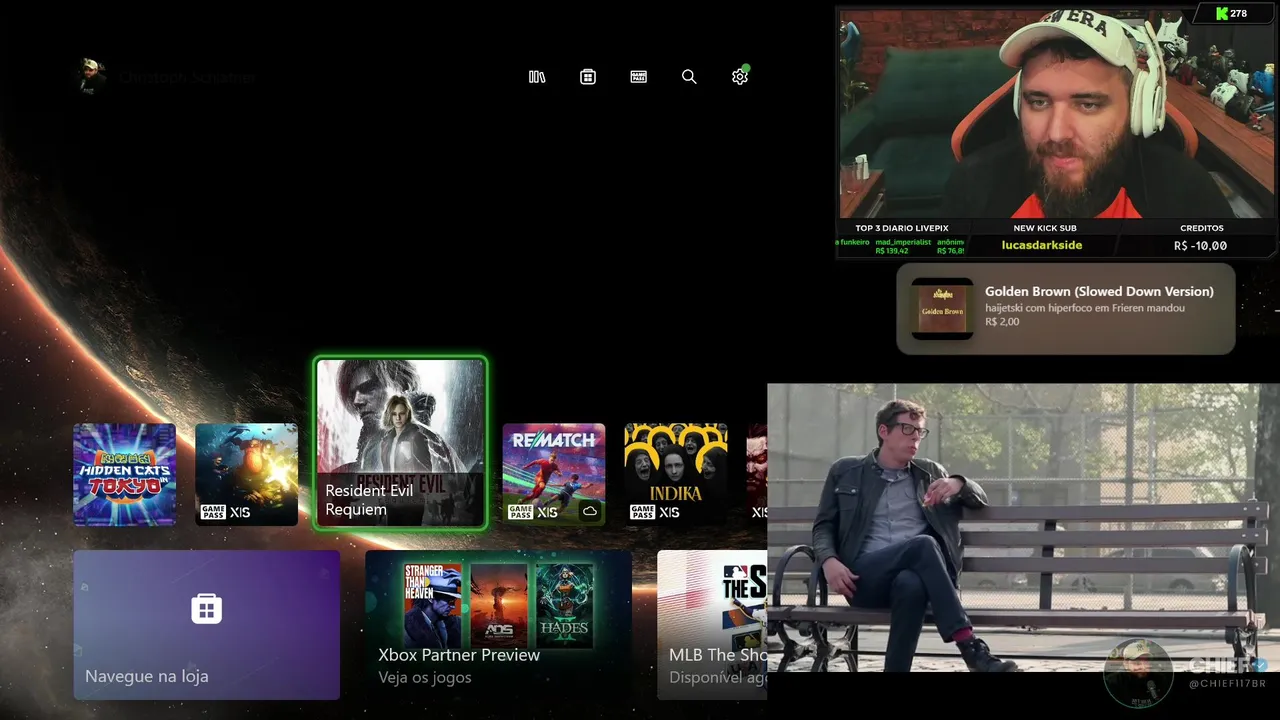Click the store bag icon on Navegue na loja
Screen dimensions: 1280x720
coord(206,608)
